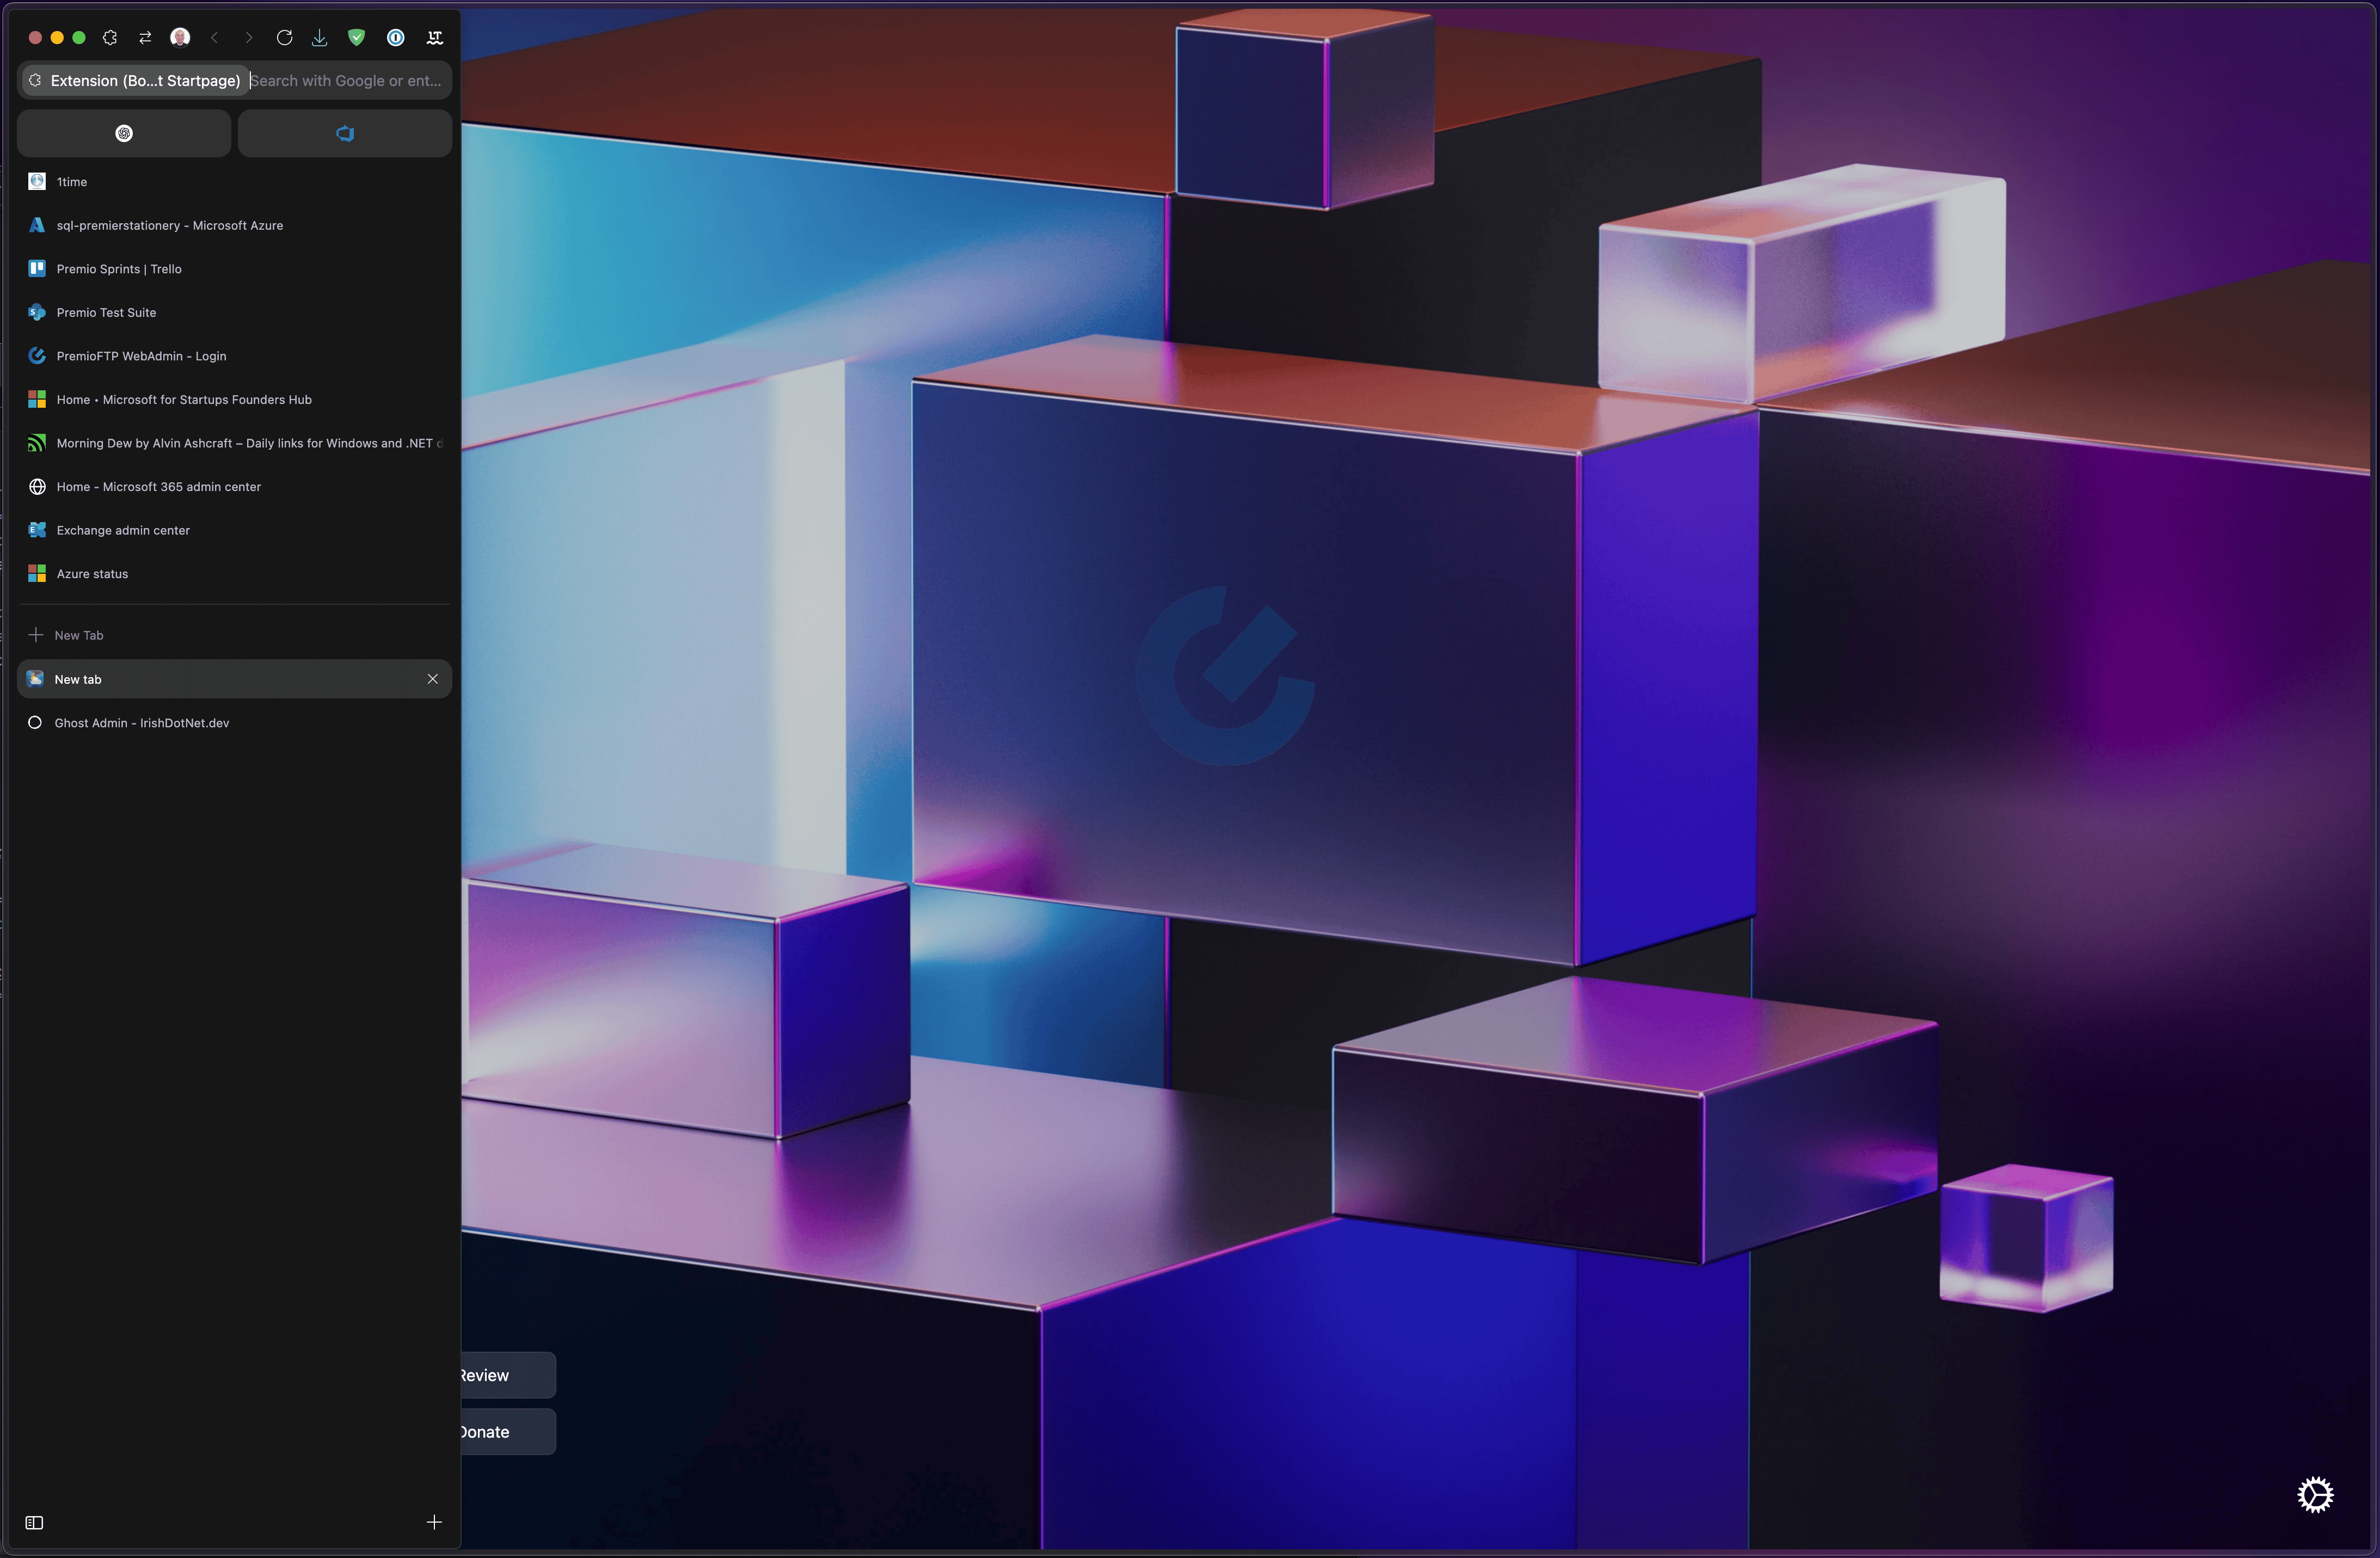Open the pinned ChatGPT essential tile
This screenshot has width=2380, height=1558.
point(124,133)
